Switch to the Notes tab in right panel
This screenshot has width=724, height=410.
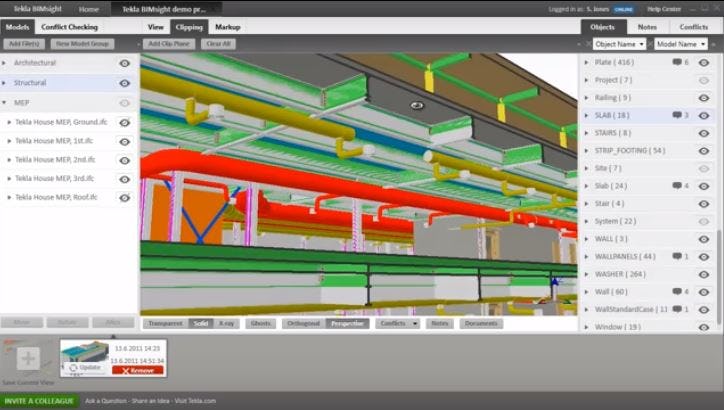(x=647, y=27)
